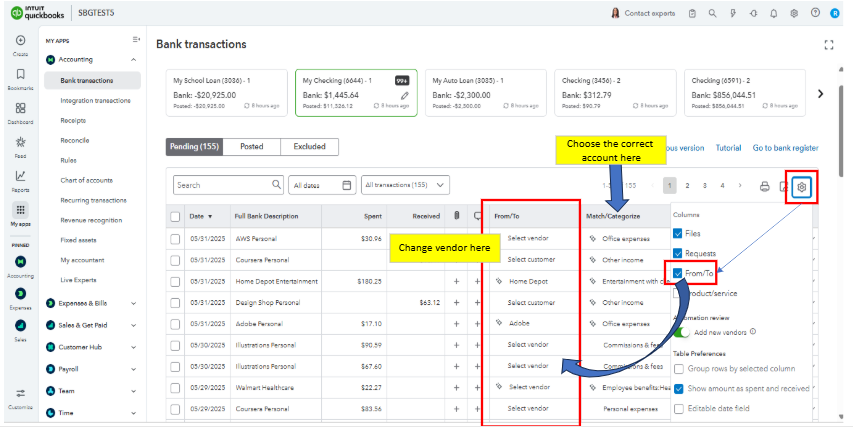Open the All transactions (155) dropdown
The width and height of the screenshot is (853, 427).
coord(405,185)
